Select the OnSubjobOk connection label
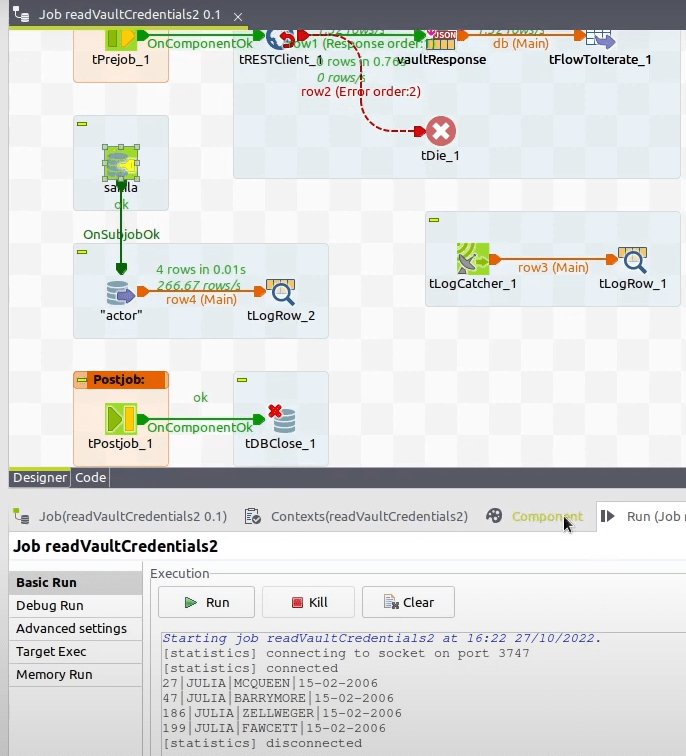Screen dimensions: 686x756 pos(121,235)
